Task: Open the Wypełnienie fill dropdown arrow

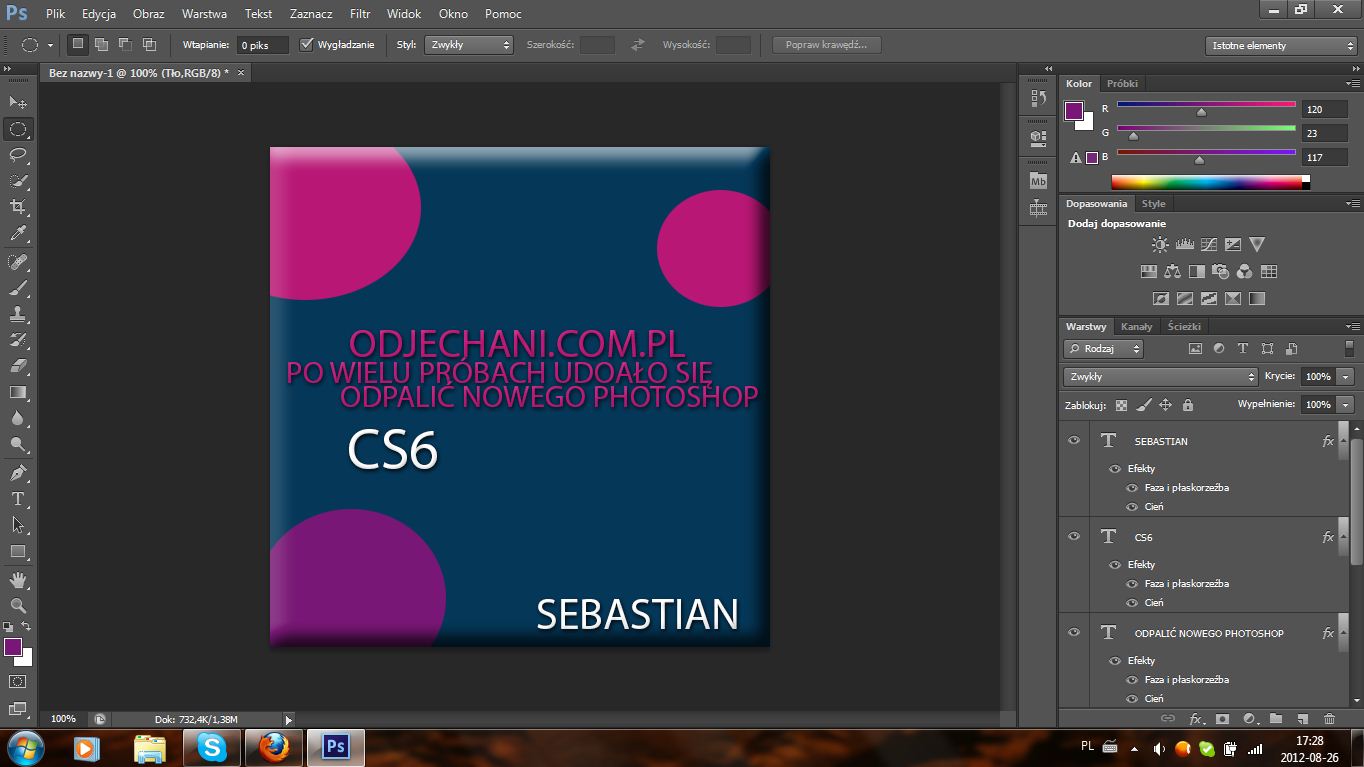Action: pyautogui.click(x=1346, y=404)
